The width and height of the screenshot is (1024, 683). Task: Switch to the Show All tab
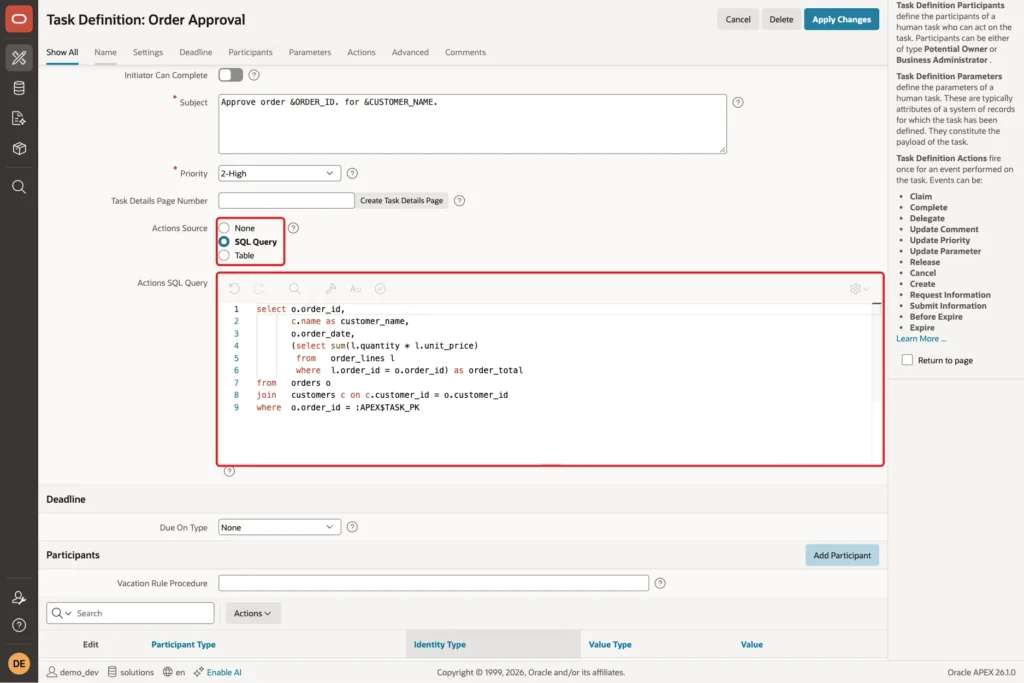[62, 52]
